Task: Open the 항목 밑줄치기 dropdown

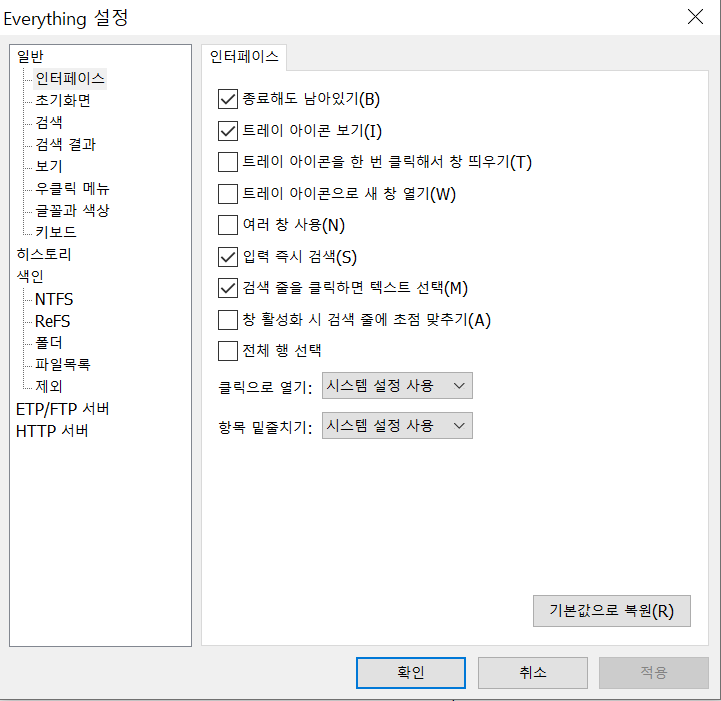Action: click(x=397, y=426)
